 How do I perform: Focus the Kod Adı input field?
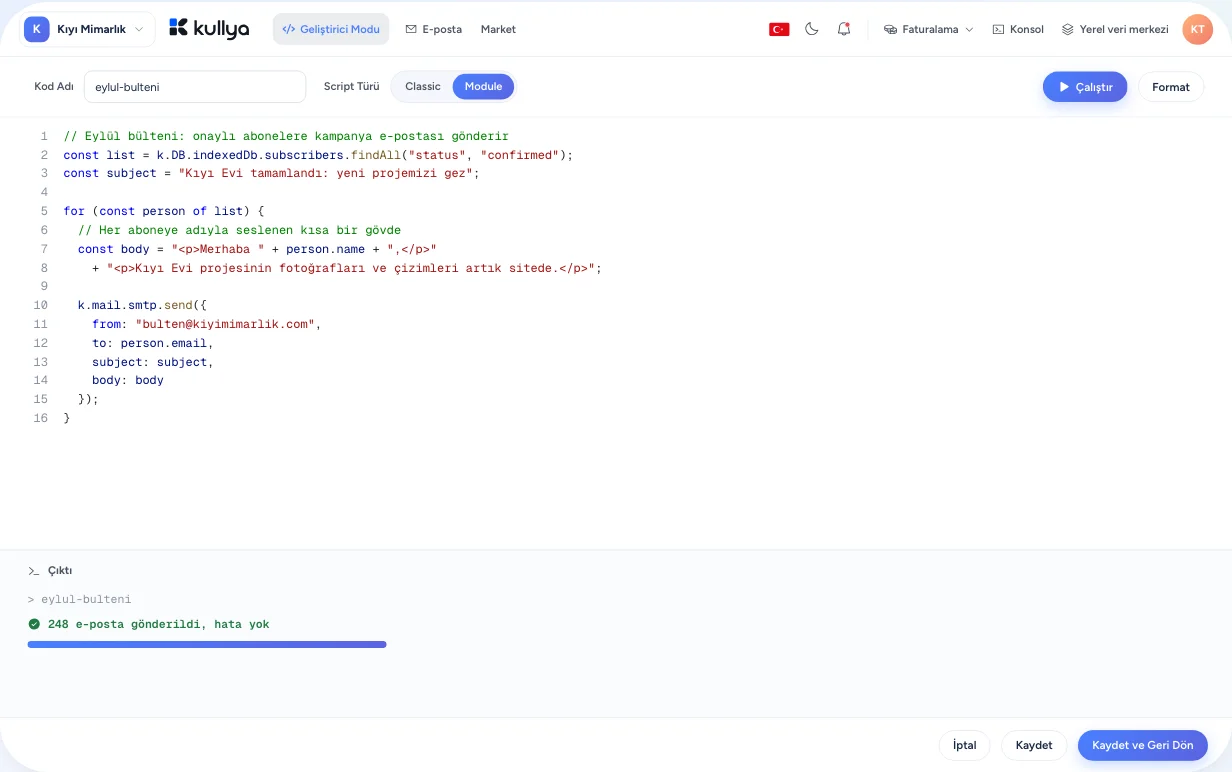(x=195, y=87)
